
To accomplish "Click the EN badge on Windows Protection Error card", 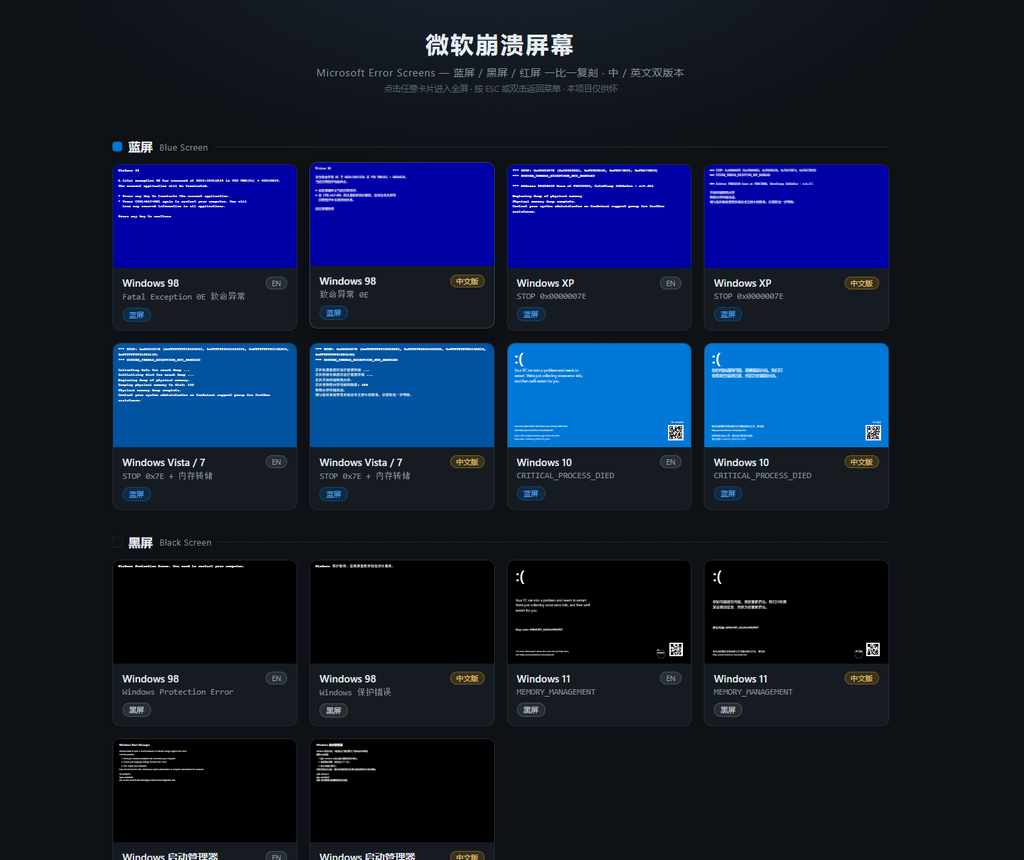I will pyautogui.click(x=276, y=678).
